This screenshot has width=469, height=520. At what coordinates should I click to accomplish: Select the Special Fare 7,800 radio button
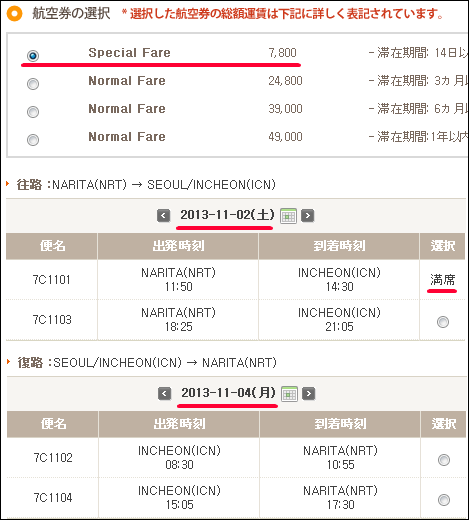33,55
